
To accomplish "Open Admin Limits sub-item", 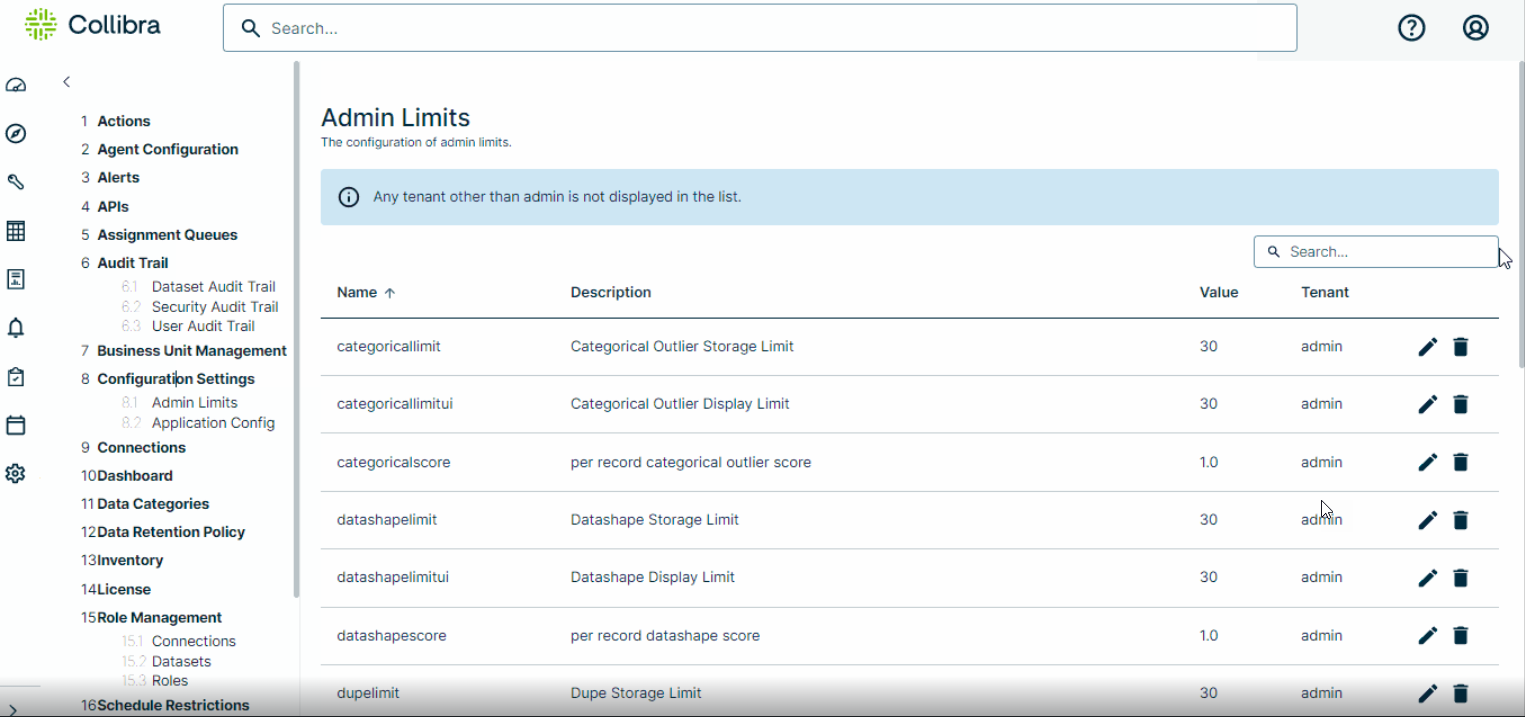I will [195, 402].
